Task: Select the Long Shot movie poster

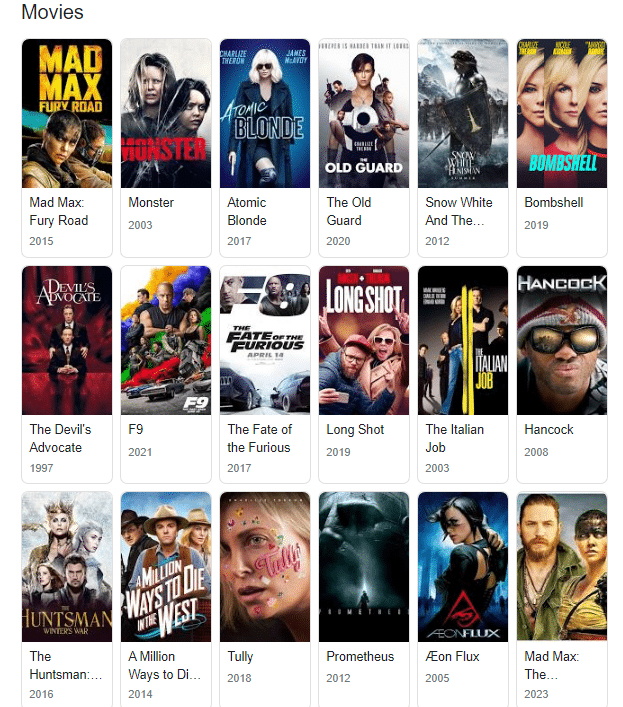Action: 364,340
